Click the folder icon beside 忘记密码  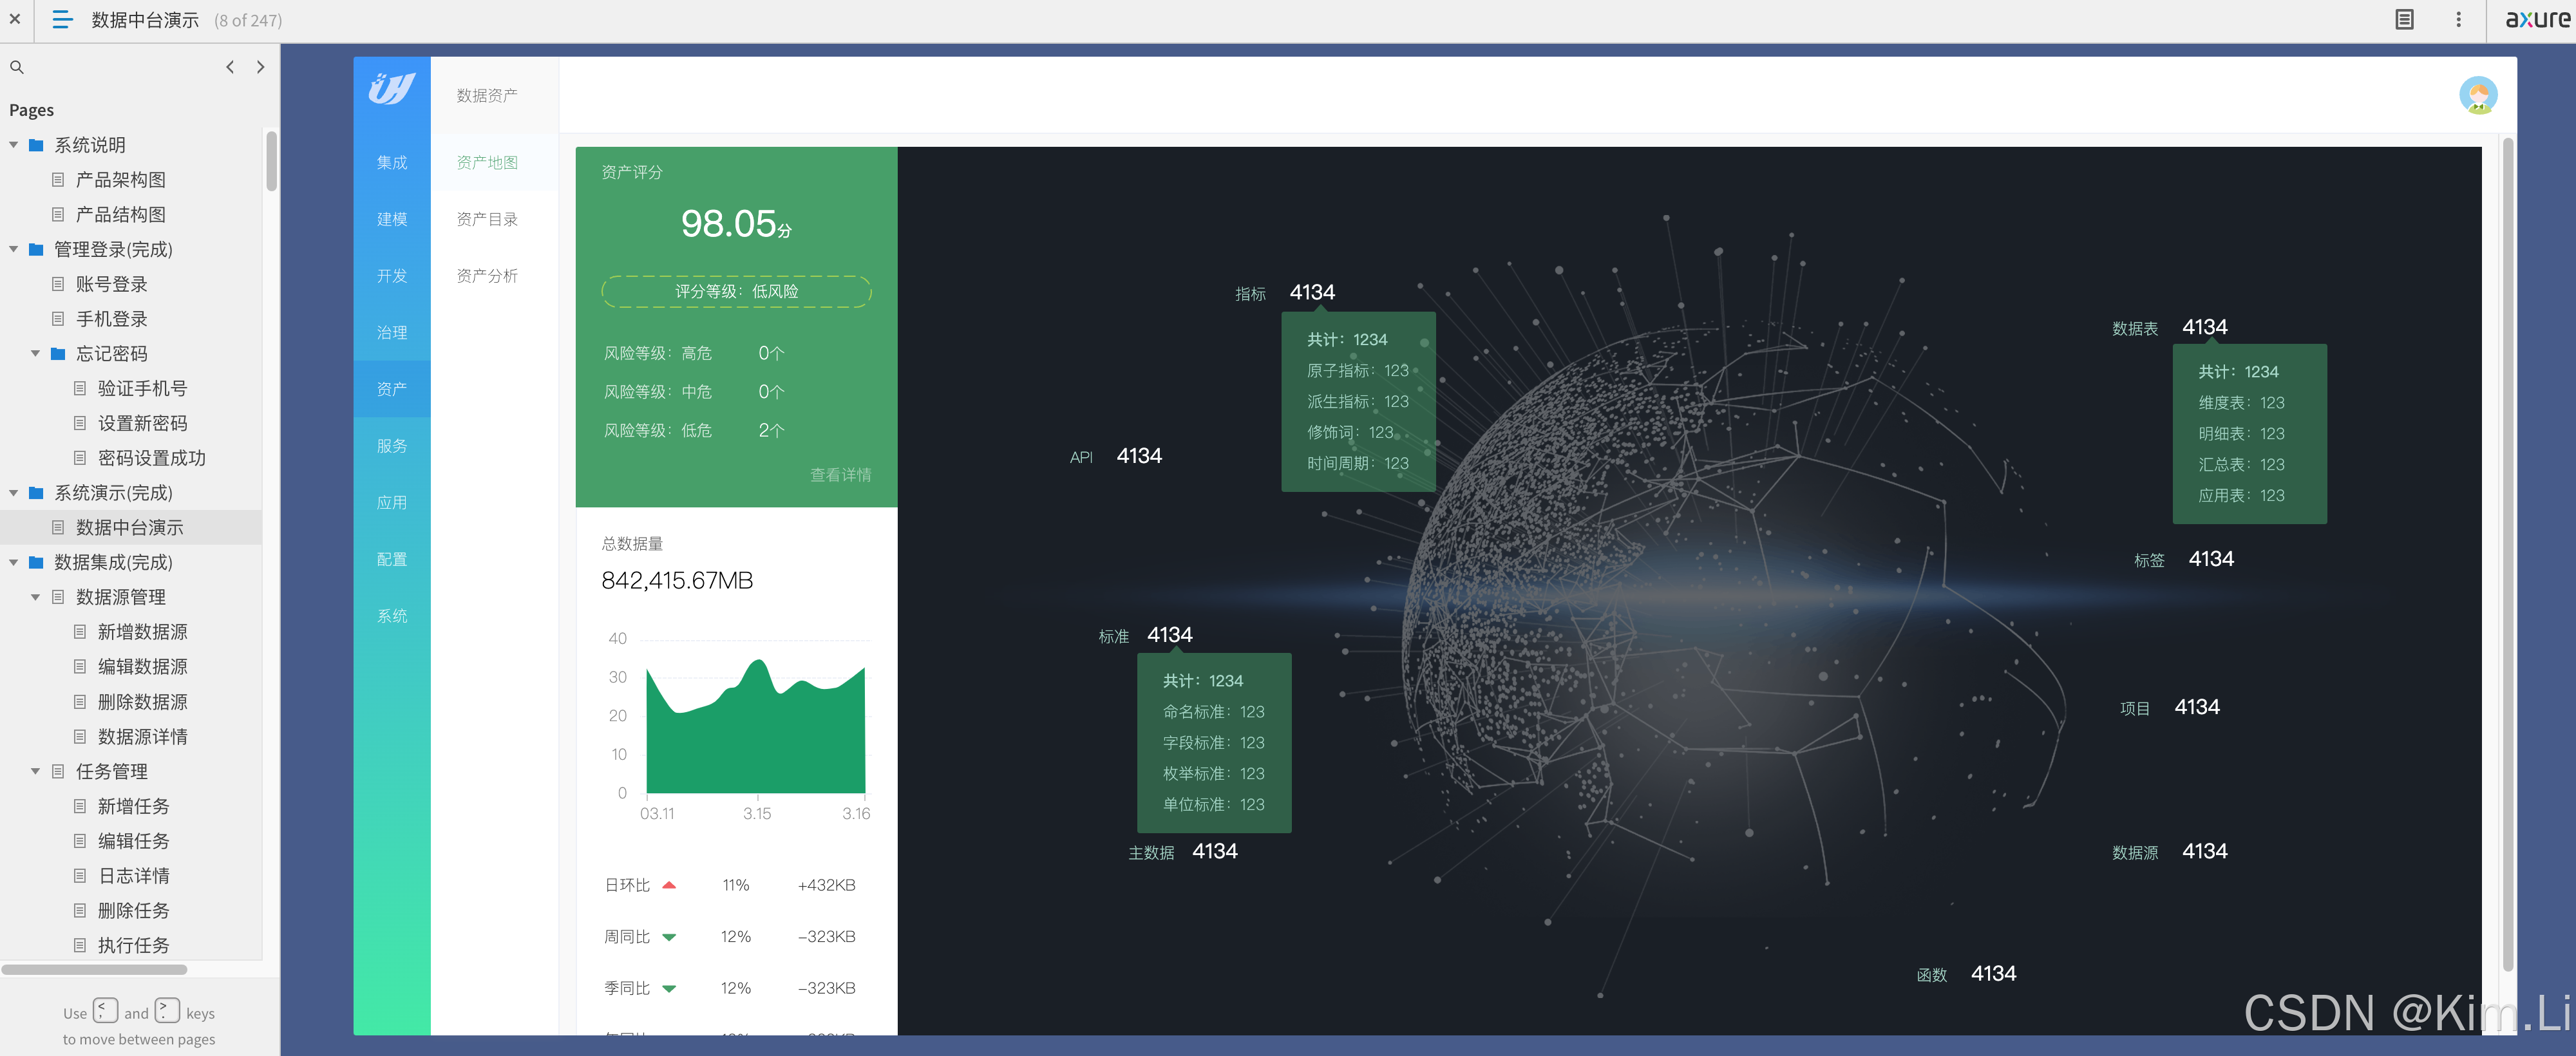(x=58, y=354)
